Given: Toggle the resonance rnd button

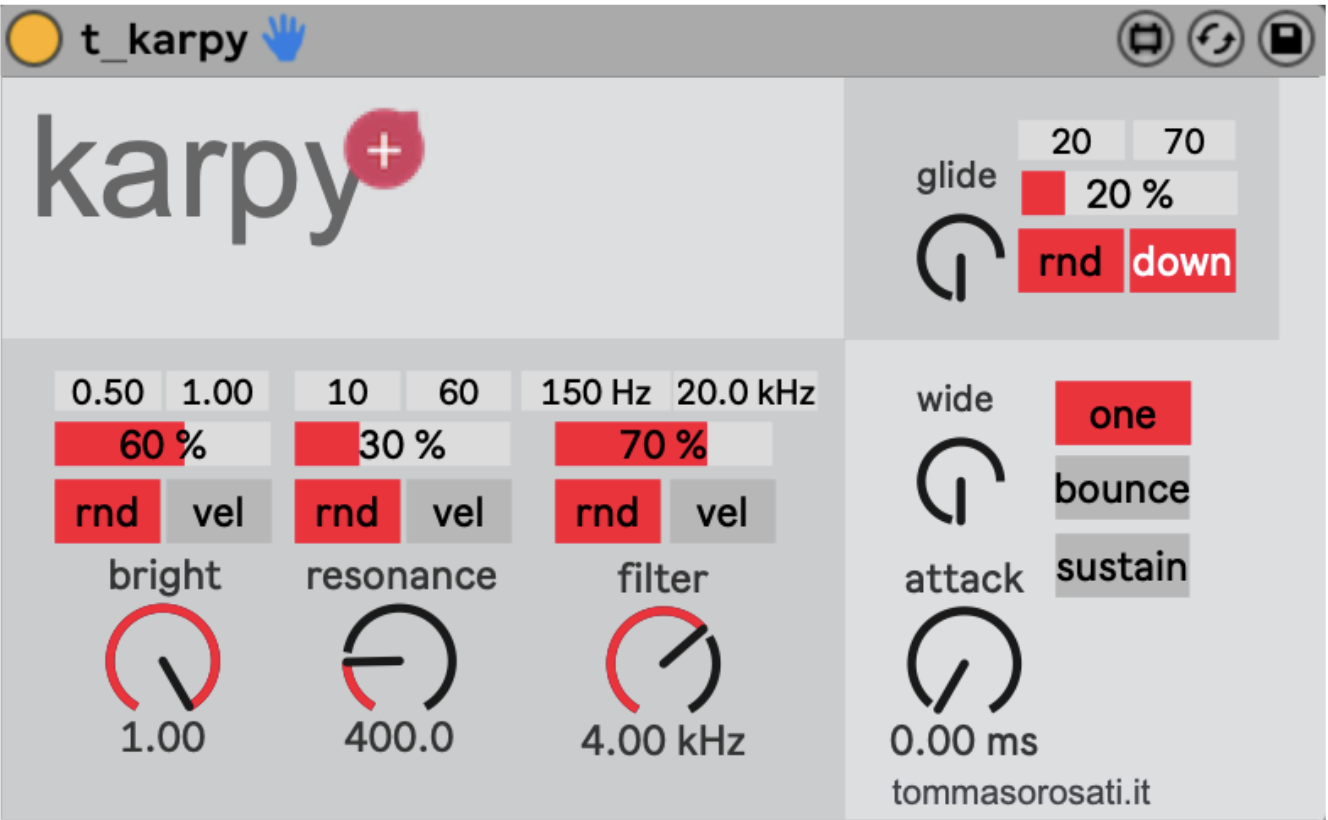Looking at the screenshot, I should point(347,512).
